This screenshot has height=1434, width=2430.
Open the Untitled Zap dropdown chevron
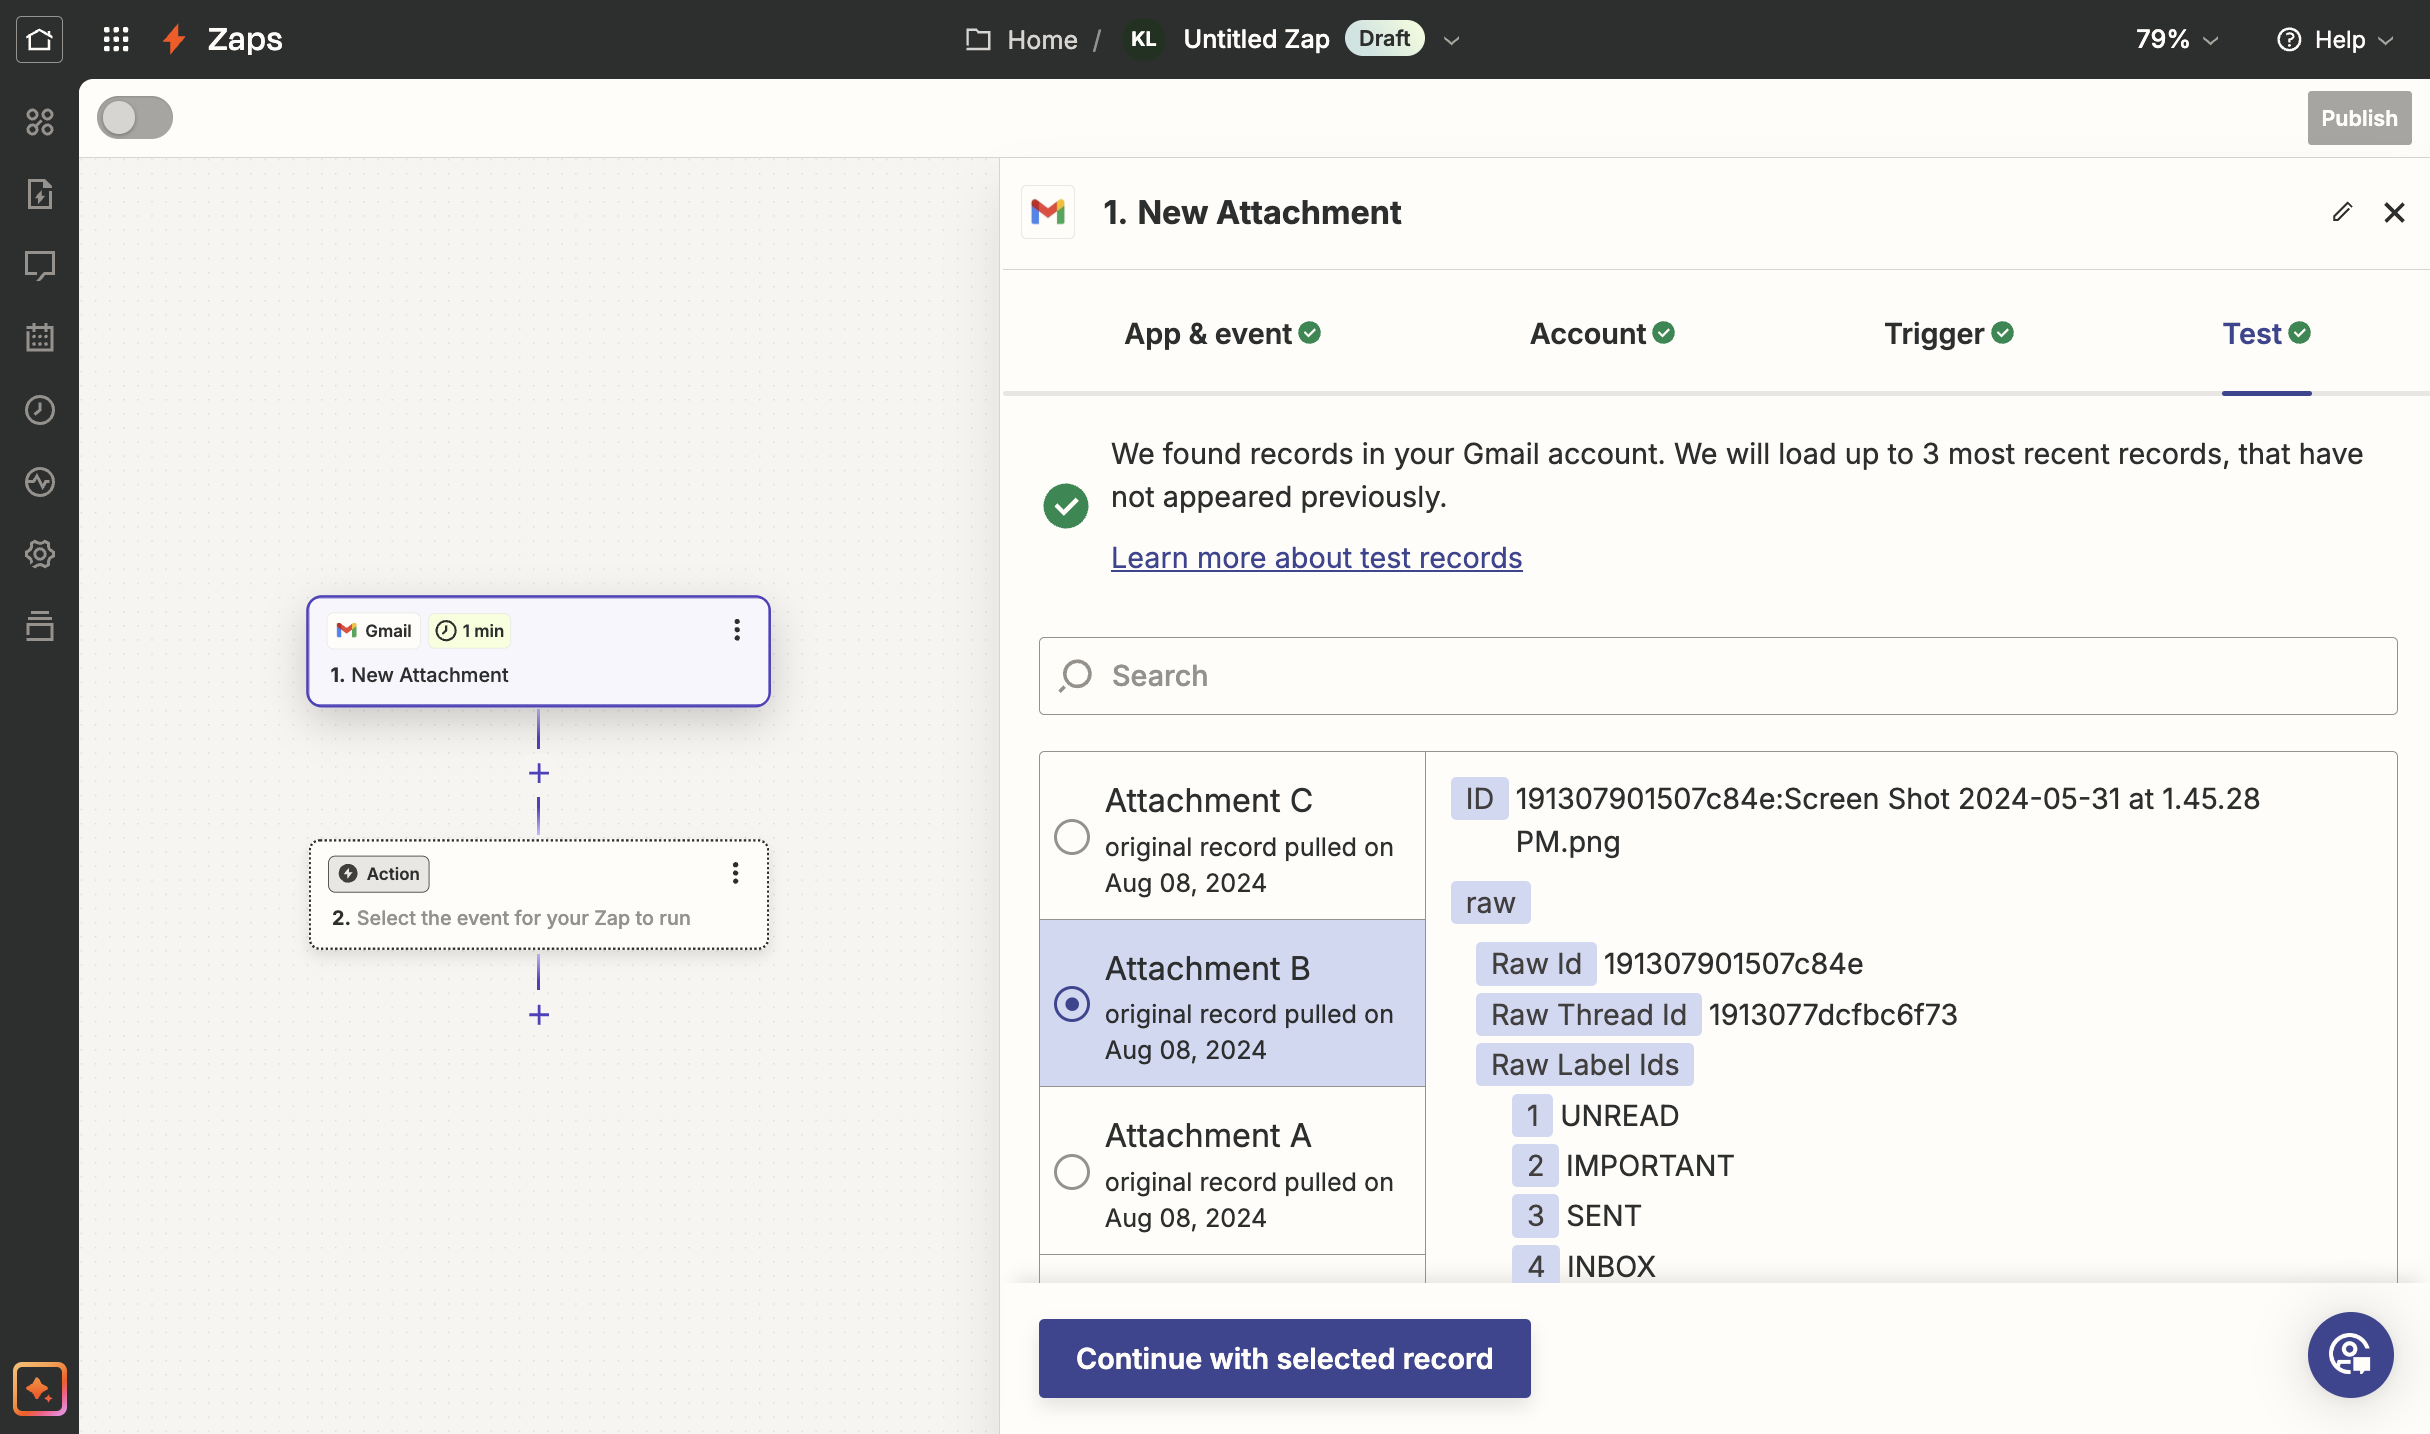(1452, 40)
